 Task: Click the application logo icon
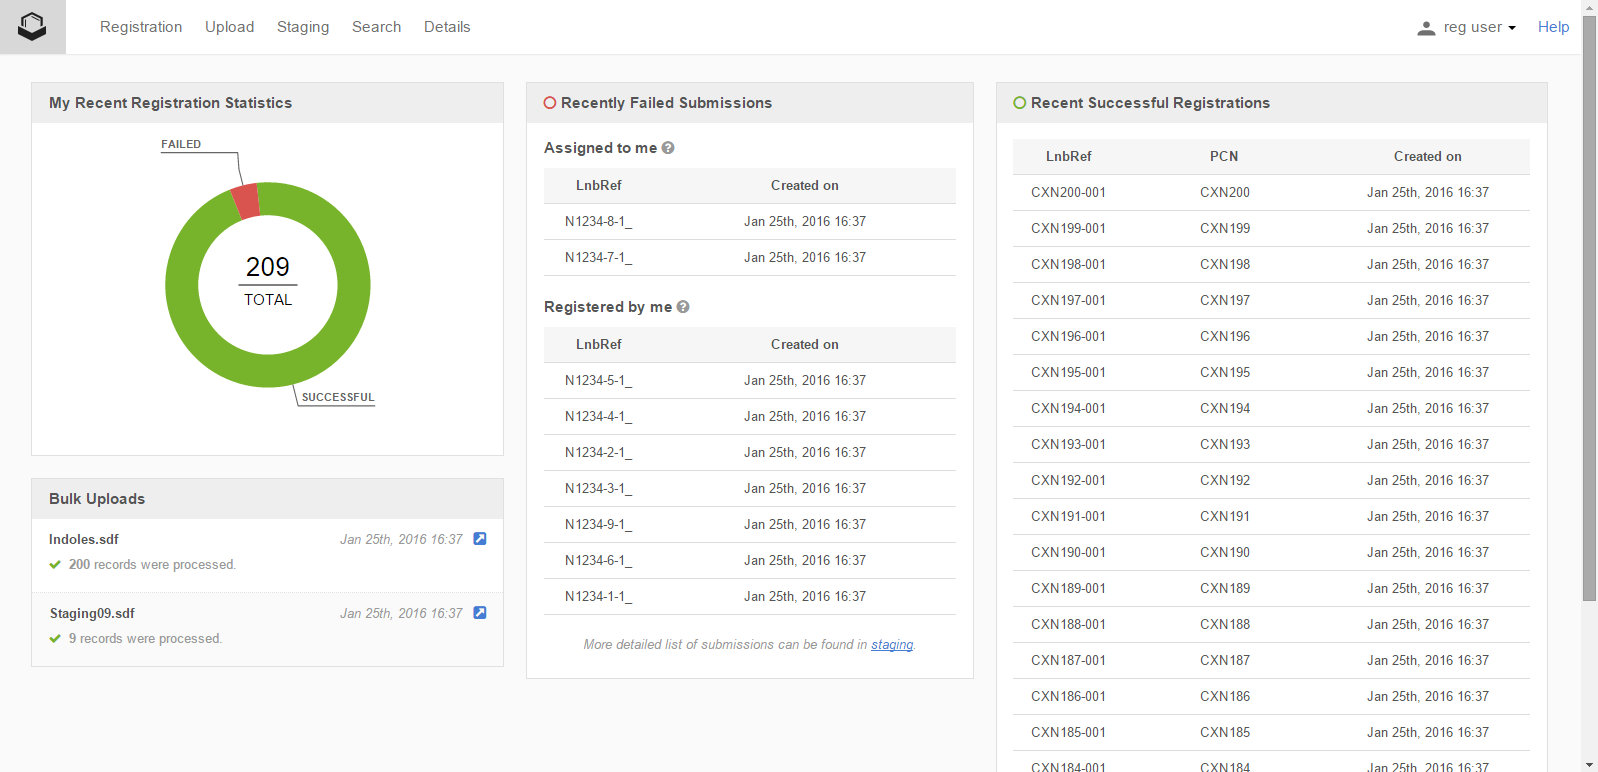coord(32,27)
